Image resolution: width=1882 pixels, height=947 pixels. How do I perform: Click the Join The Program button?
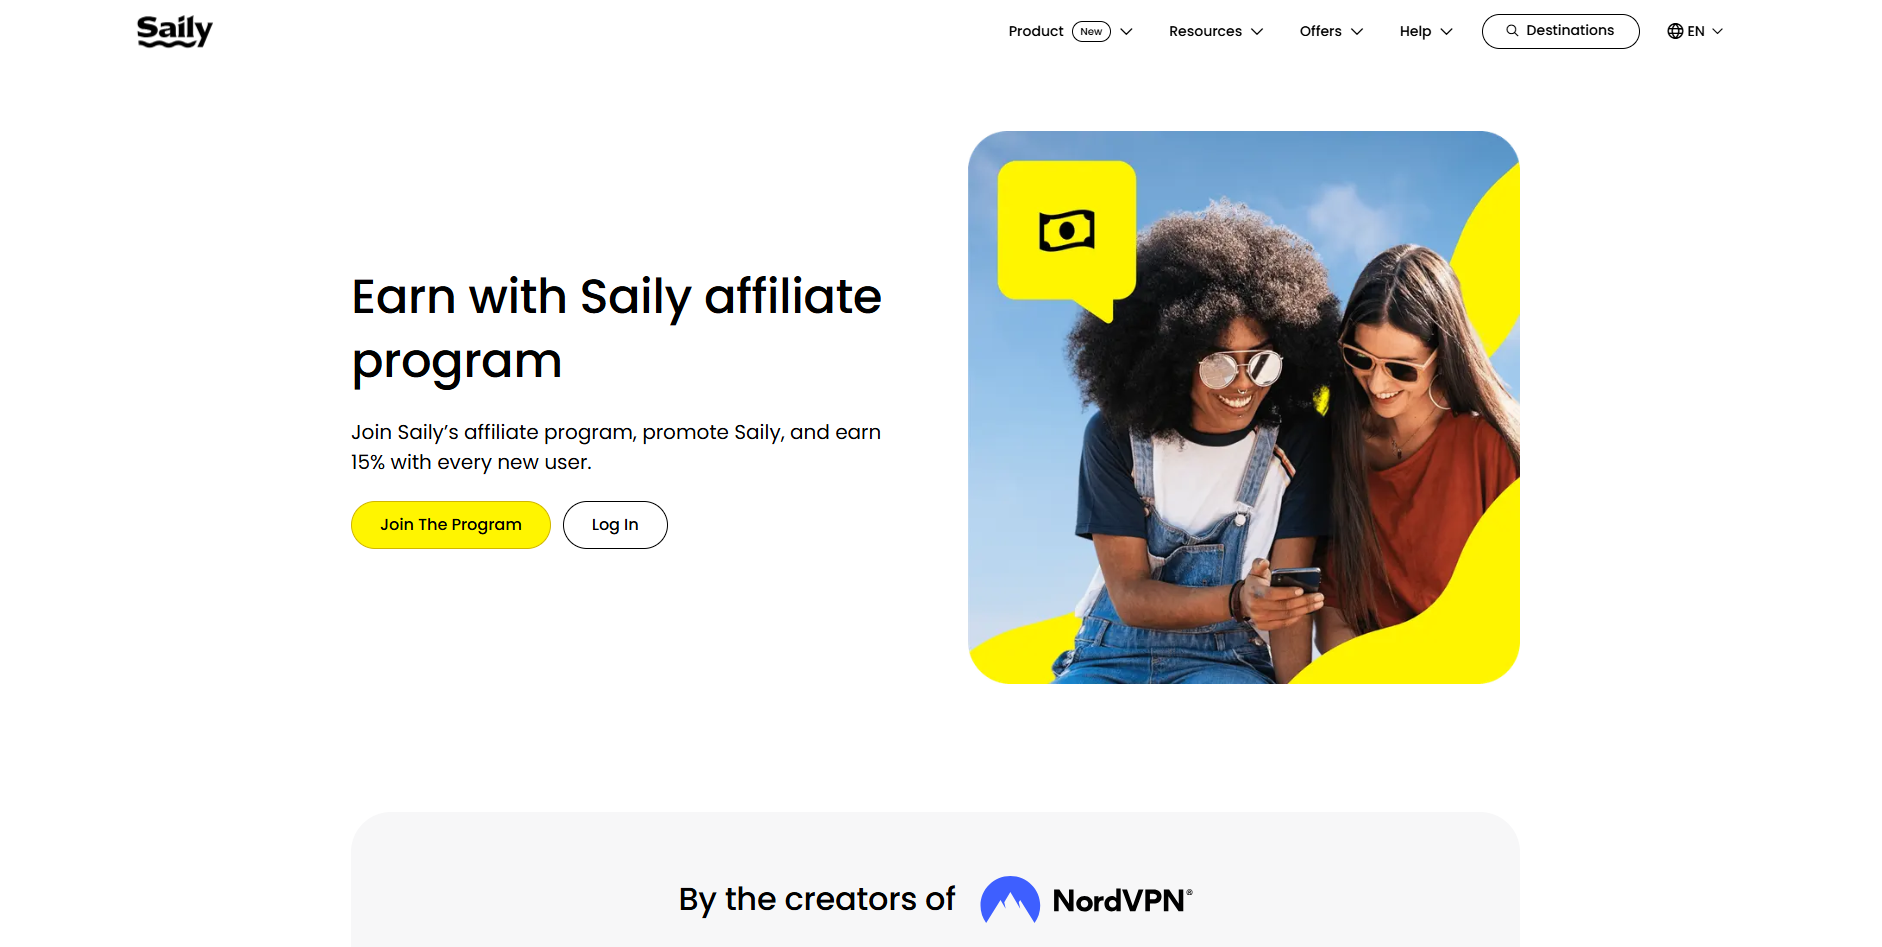click(451, 525)
